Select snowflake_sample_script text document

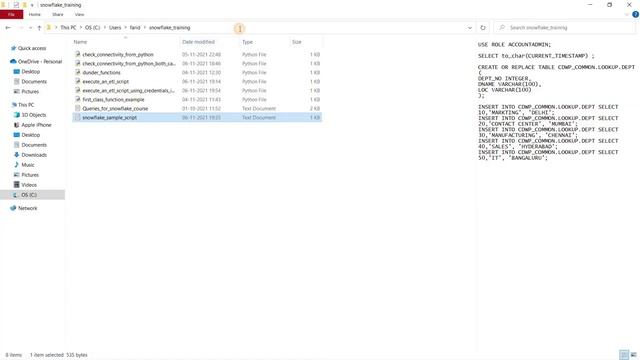109,118
